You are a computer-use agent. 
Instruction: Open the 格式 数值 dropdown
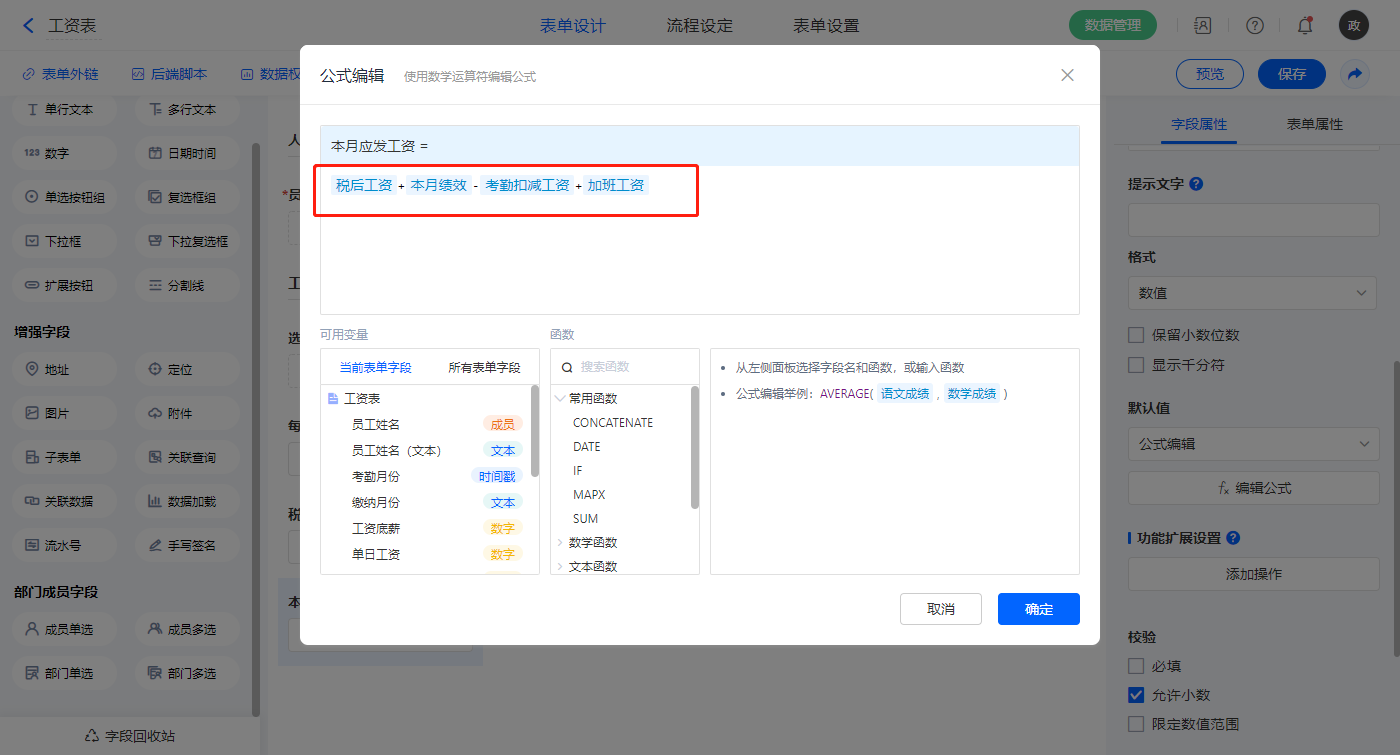[x=1253, y=293]
